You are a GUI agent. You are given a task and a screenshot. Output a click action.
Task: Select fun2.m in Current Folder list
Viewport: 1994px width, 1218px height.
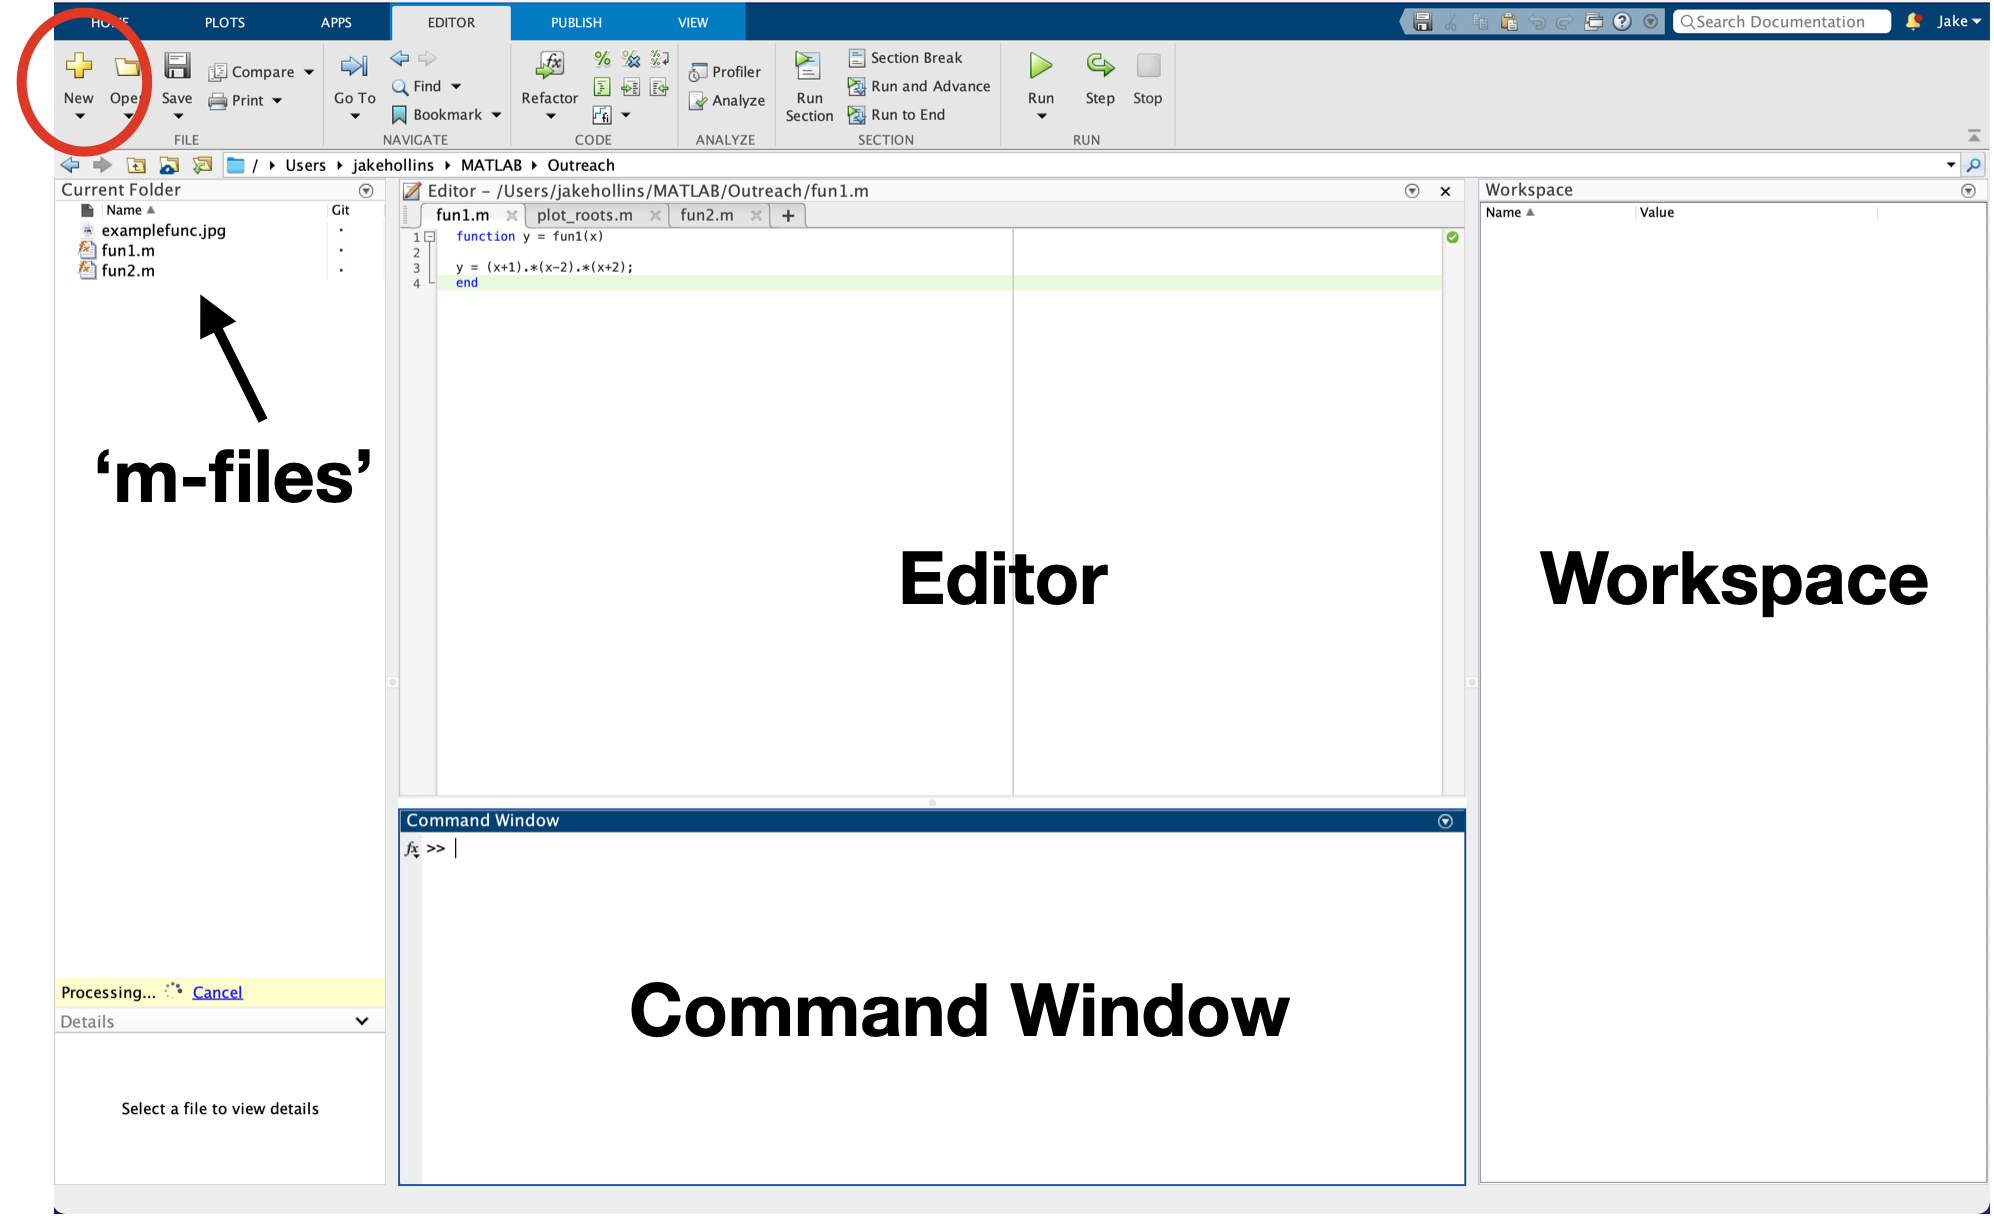coord(128,271)
